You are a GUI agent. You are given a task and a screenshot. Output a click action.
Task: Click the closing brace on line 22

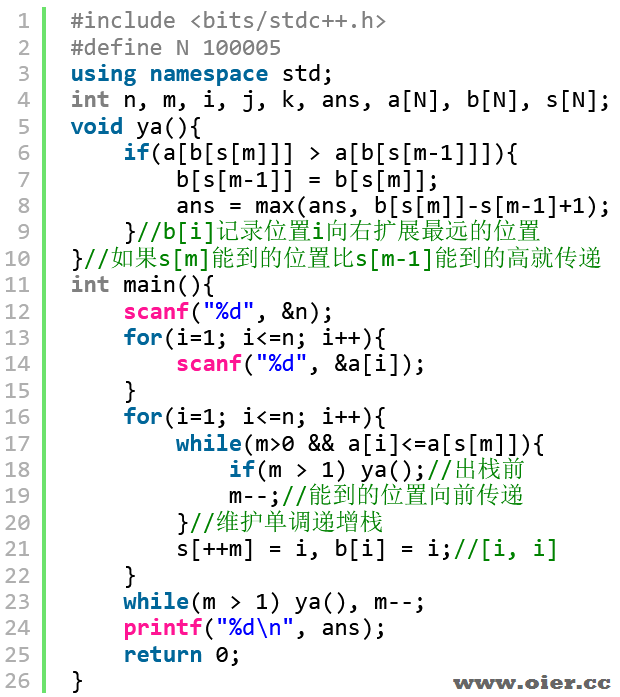coord(130,576)
